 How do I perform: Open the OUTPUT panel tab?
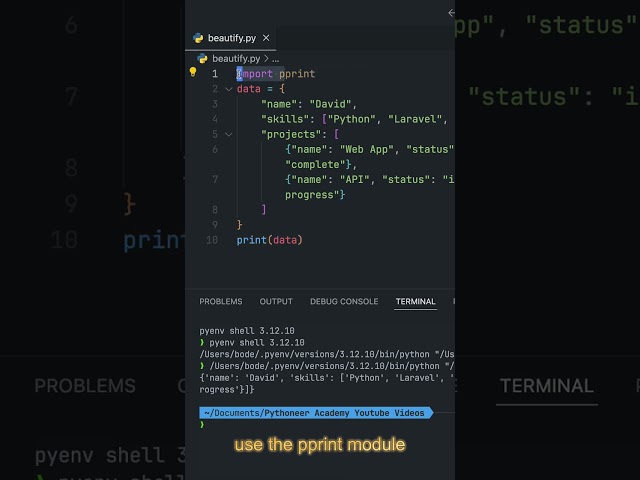pos(276,302)
